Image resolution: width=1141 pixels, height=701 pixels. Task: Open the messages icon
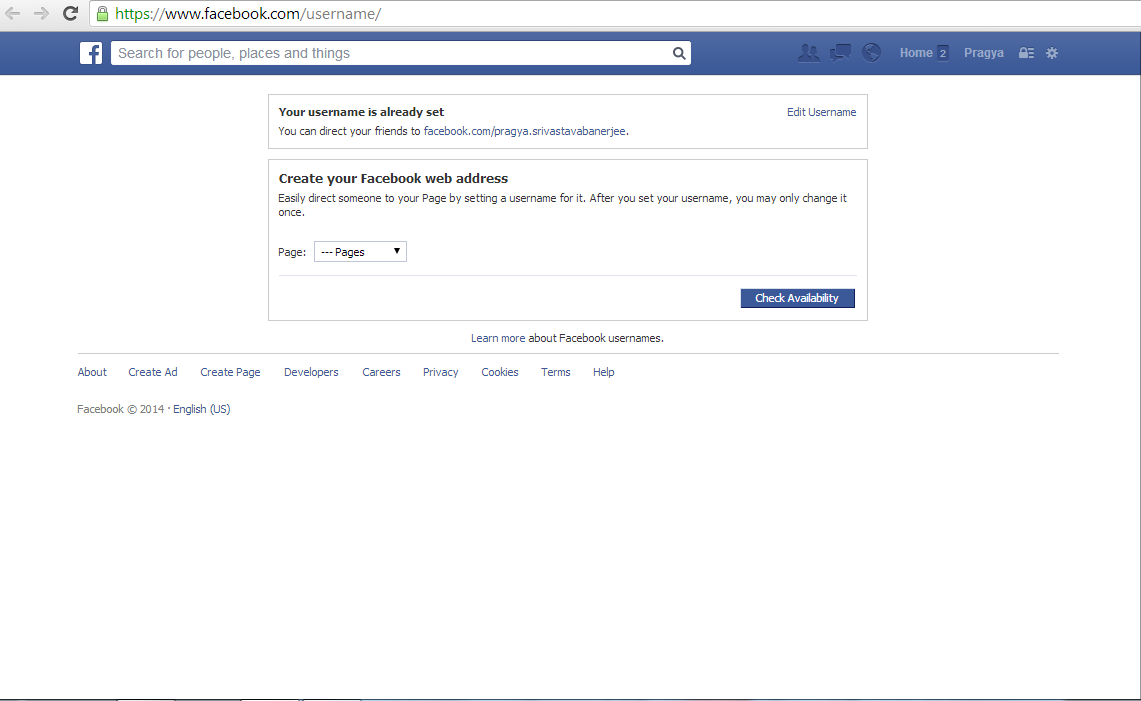pyautogui.click(x=840, y=52)
